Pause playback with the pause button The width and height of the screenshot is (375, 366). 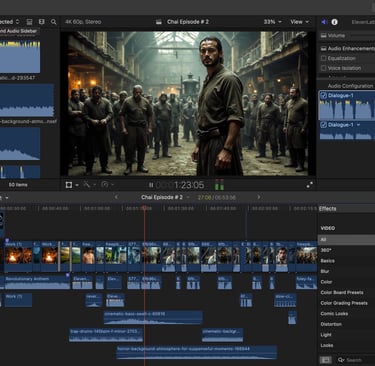coord(151,185)
